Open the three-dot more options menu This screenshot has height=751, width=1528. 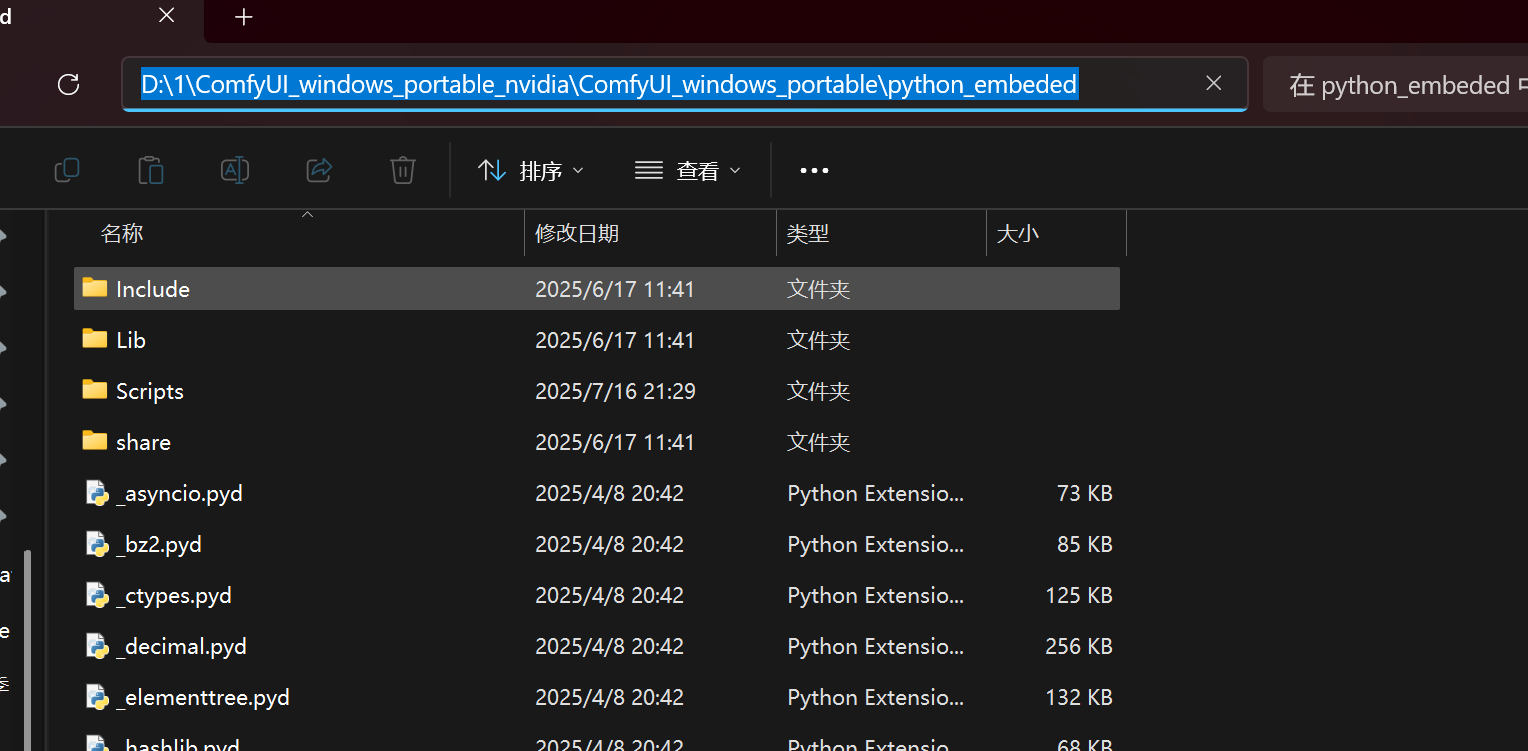814,171
